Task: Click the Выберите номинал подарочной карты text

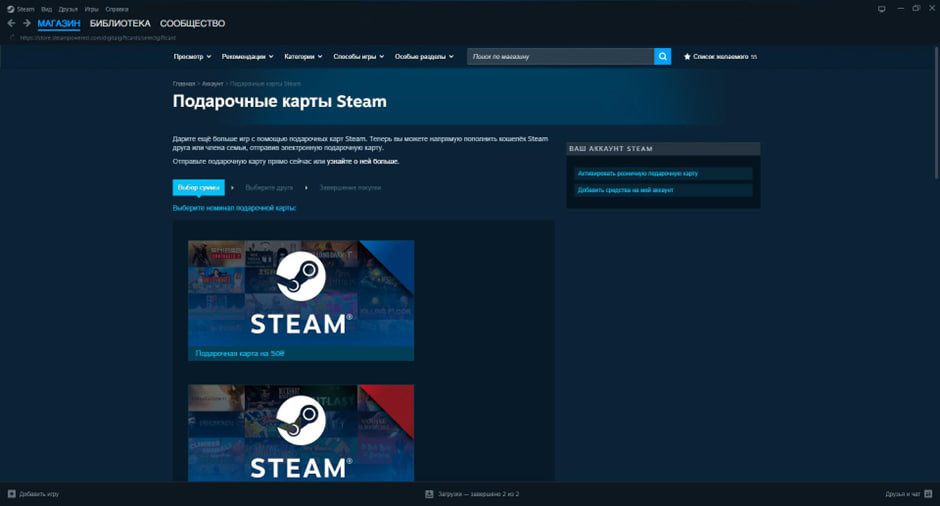Action: 234,208
